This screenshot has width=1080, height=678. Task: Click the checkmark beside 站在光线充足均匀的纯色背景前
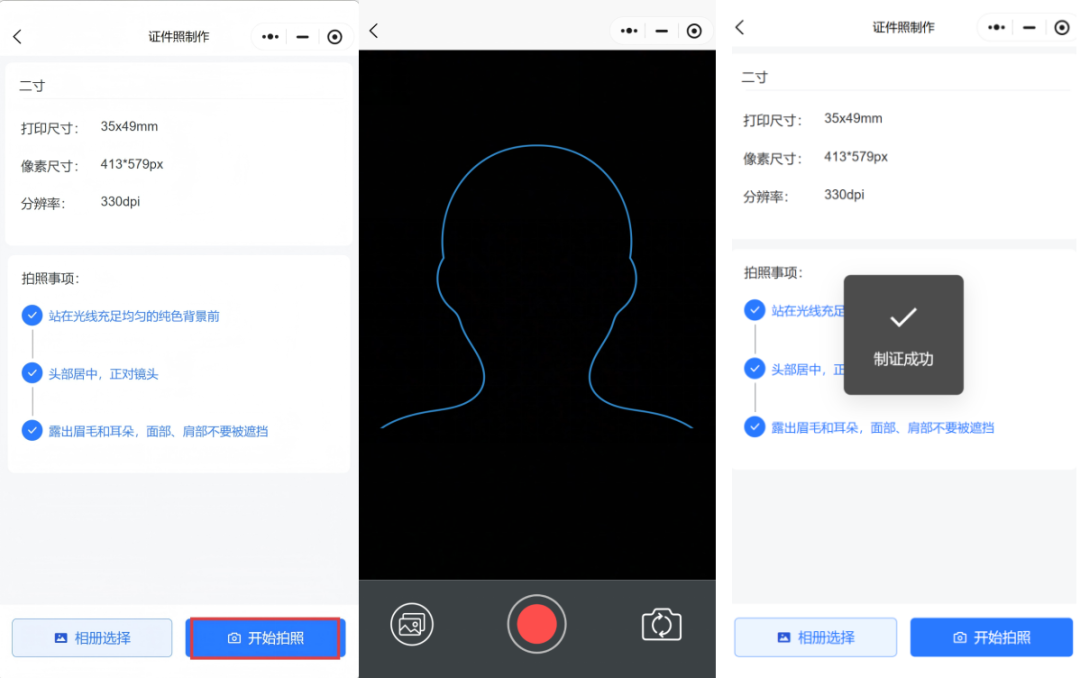pyautogui.click(x=32, y=316)
